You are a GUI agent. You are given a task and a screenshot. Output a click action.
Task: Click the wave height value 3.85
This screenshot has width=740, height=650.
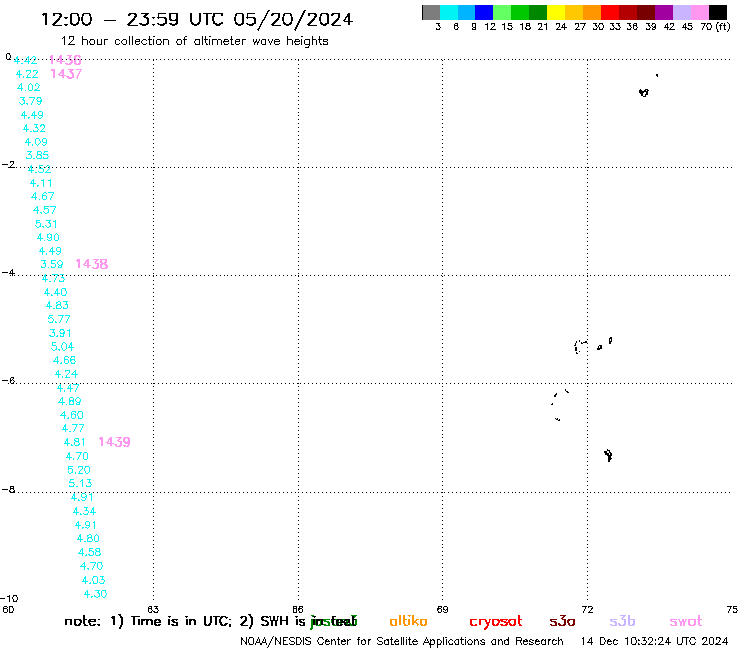[37, 155]
